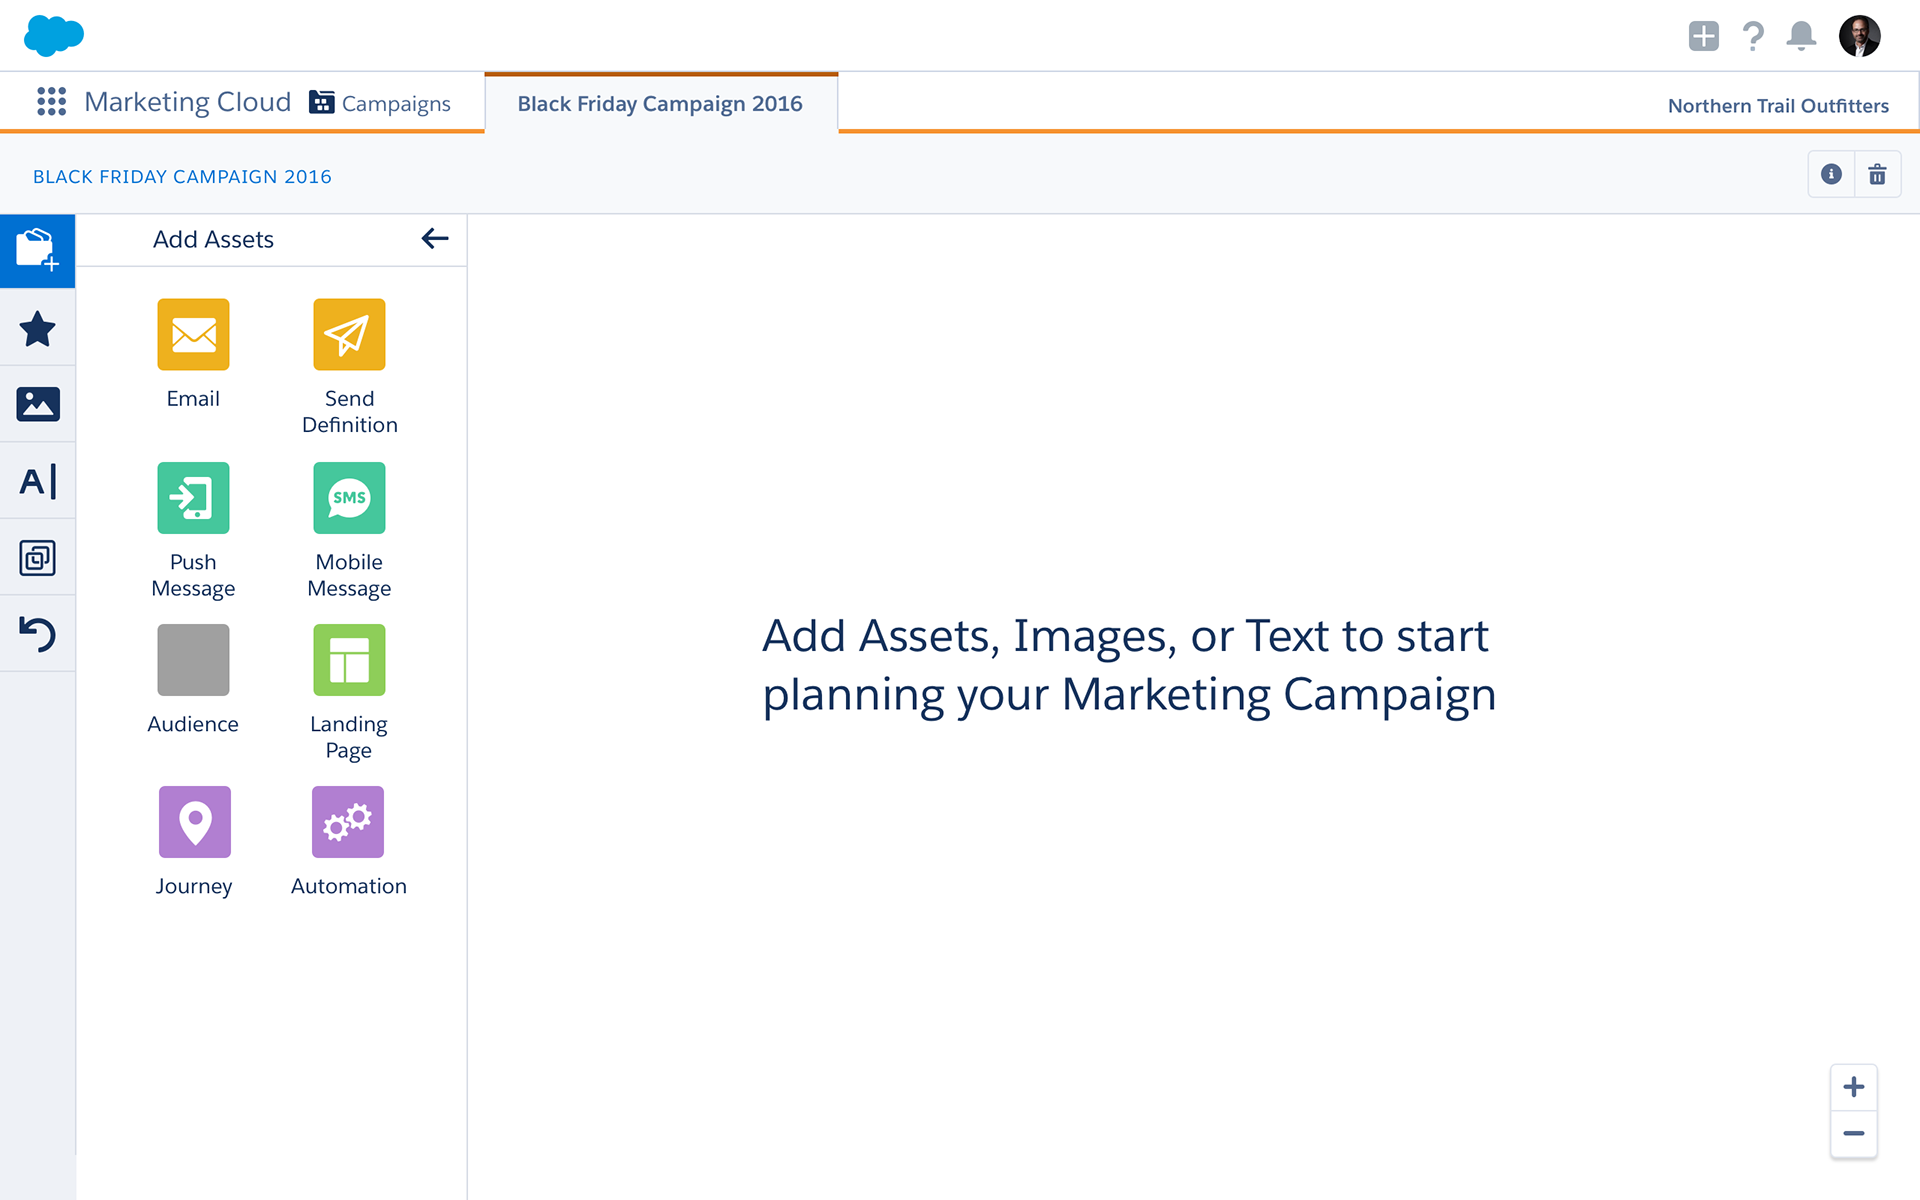Add a Mobile Message SMS asset icon
This screenshot has height=1200, width=1920.
[x=349, y=498]
